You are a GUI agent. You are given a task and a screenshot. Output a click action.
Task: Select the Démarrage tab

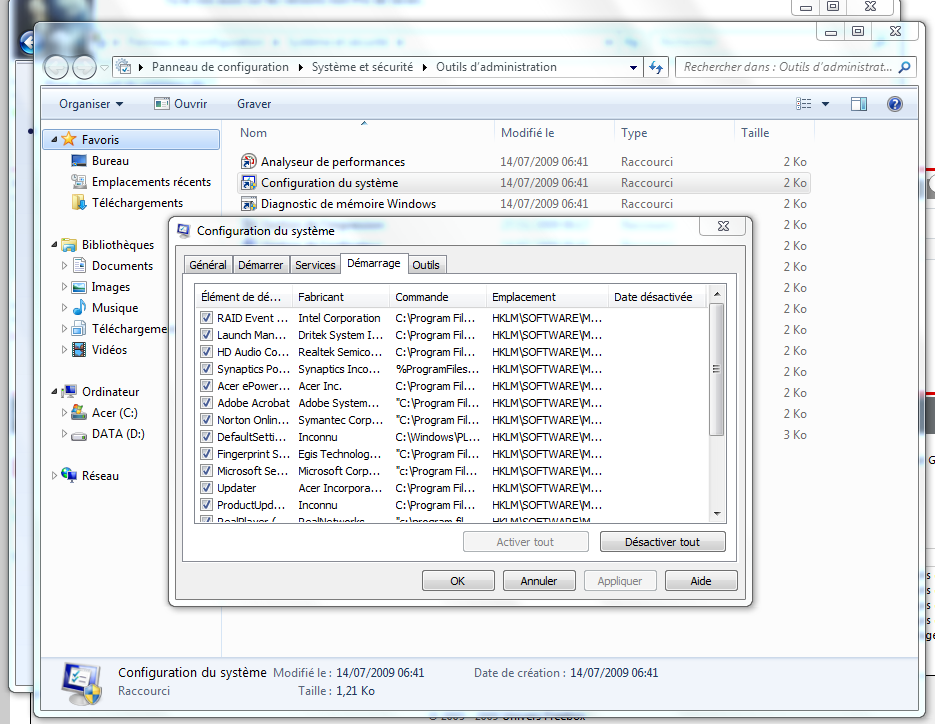(x=374, y=263)
